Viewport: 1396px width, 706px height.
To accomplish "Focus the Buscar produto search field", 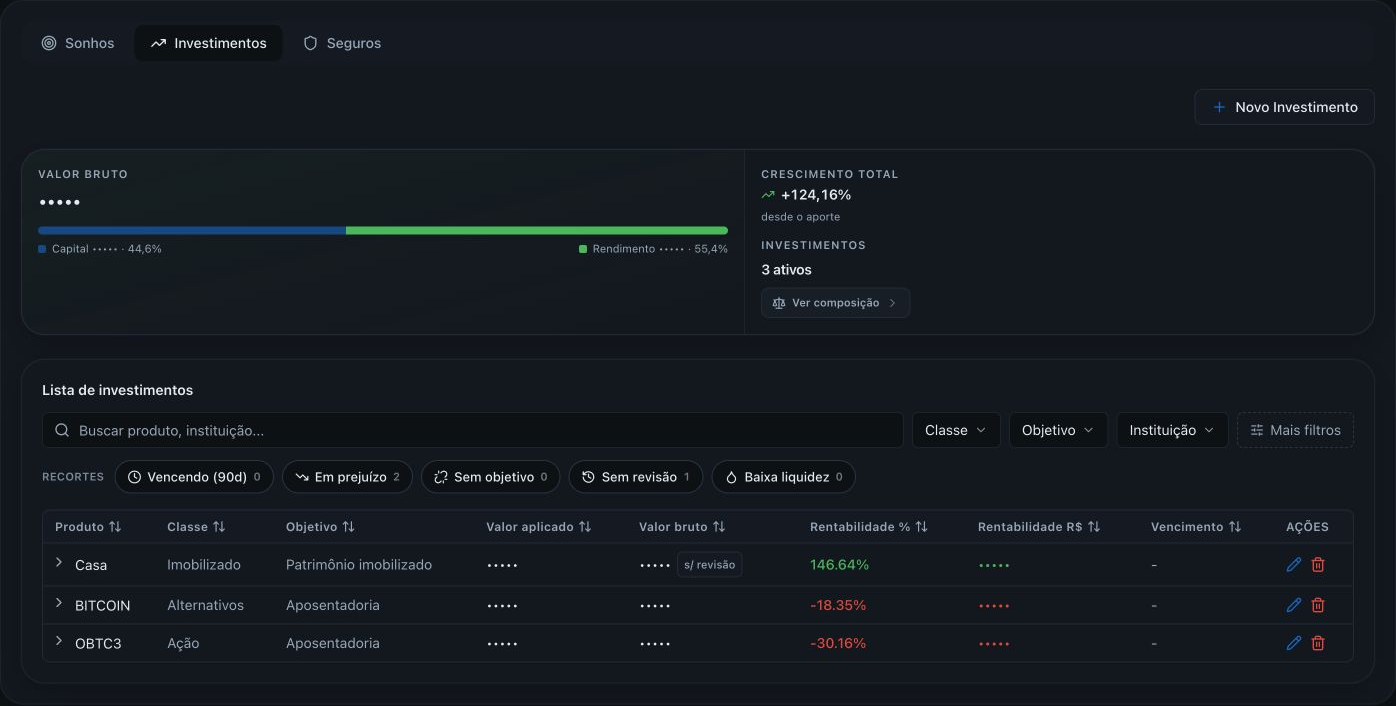I will click(473, 430).
